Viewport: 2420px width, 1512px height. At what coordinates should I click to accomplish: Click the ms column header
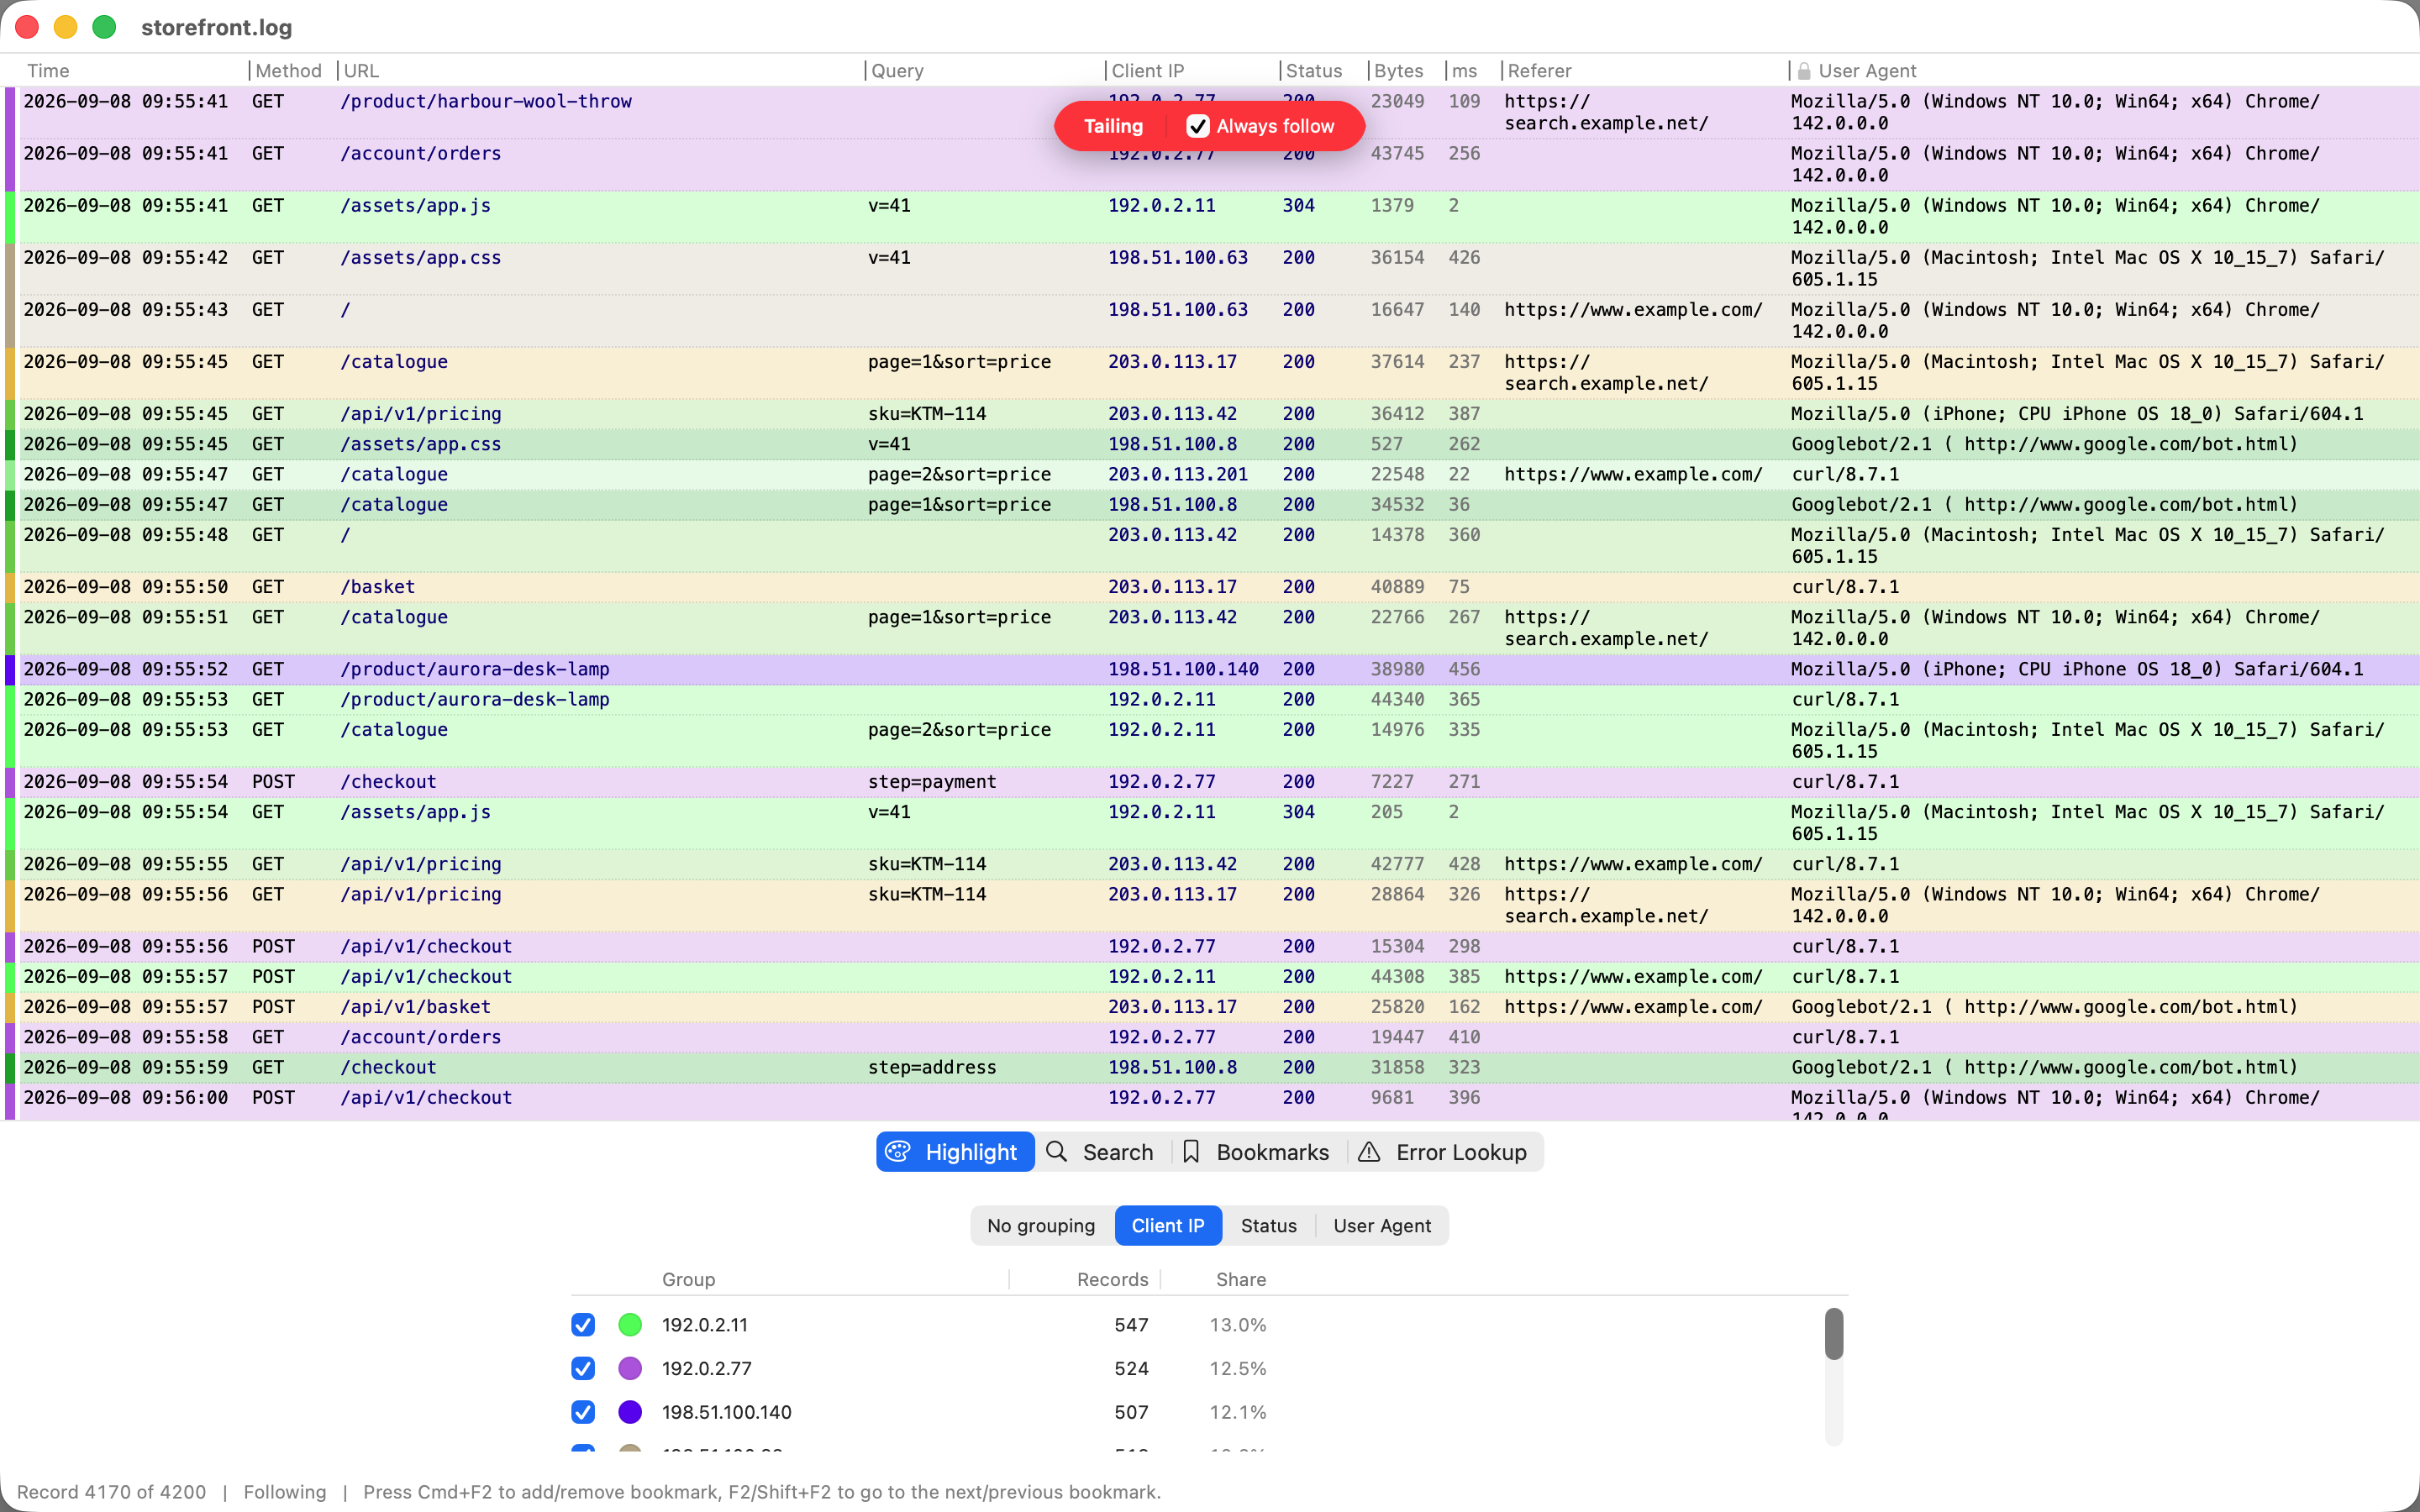coord(1464,71)
